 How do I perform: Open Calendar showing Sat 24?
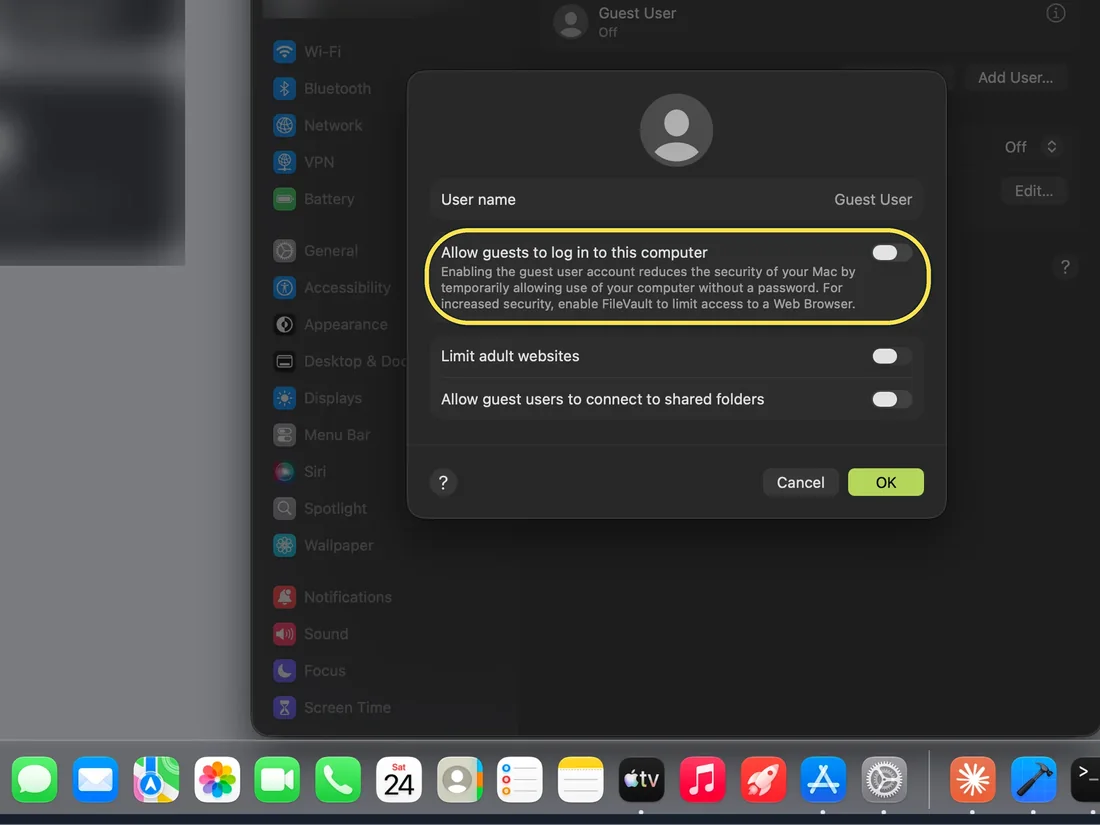[398, 779]
